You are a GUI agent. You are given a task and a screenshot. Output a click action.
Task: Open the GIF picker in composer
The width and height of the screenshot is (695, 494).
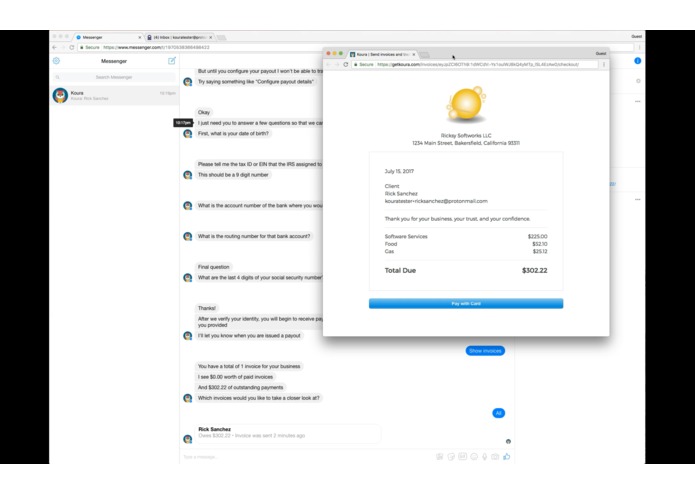[x=462, y=457]
